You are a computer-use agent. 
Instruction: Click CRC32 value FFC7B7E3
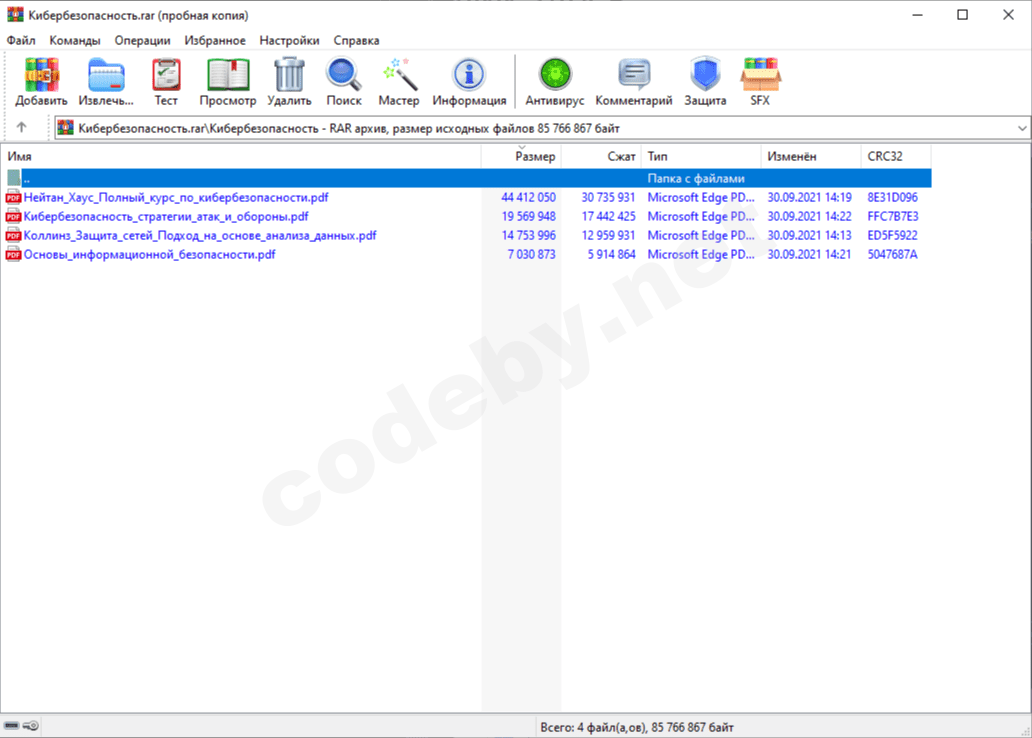(x=892, y=217)
